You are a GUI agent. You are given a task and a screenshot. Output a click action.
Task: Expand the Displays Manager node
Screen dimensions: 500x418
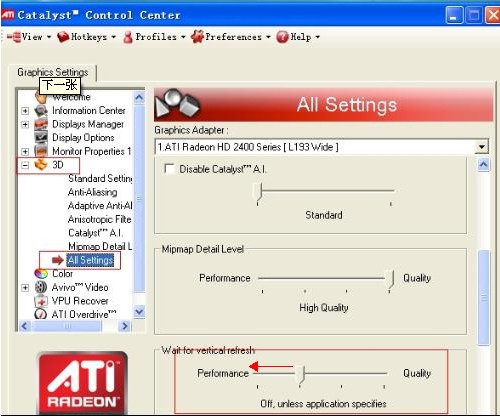[25, 124]
